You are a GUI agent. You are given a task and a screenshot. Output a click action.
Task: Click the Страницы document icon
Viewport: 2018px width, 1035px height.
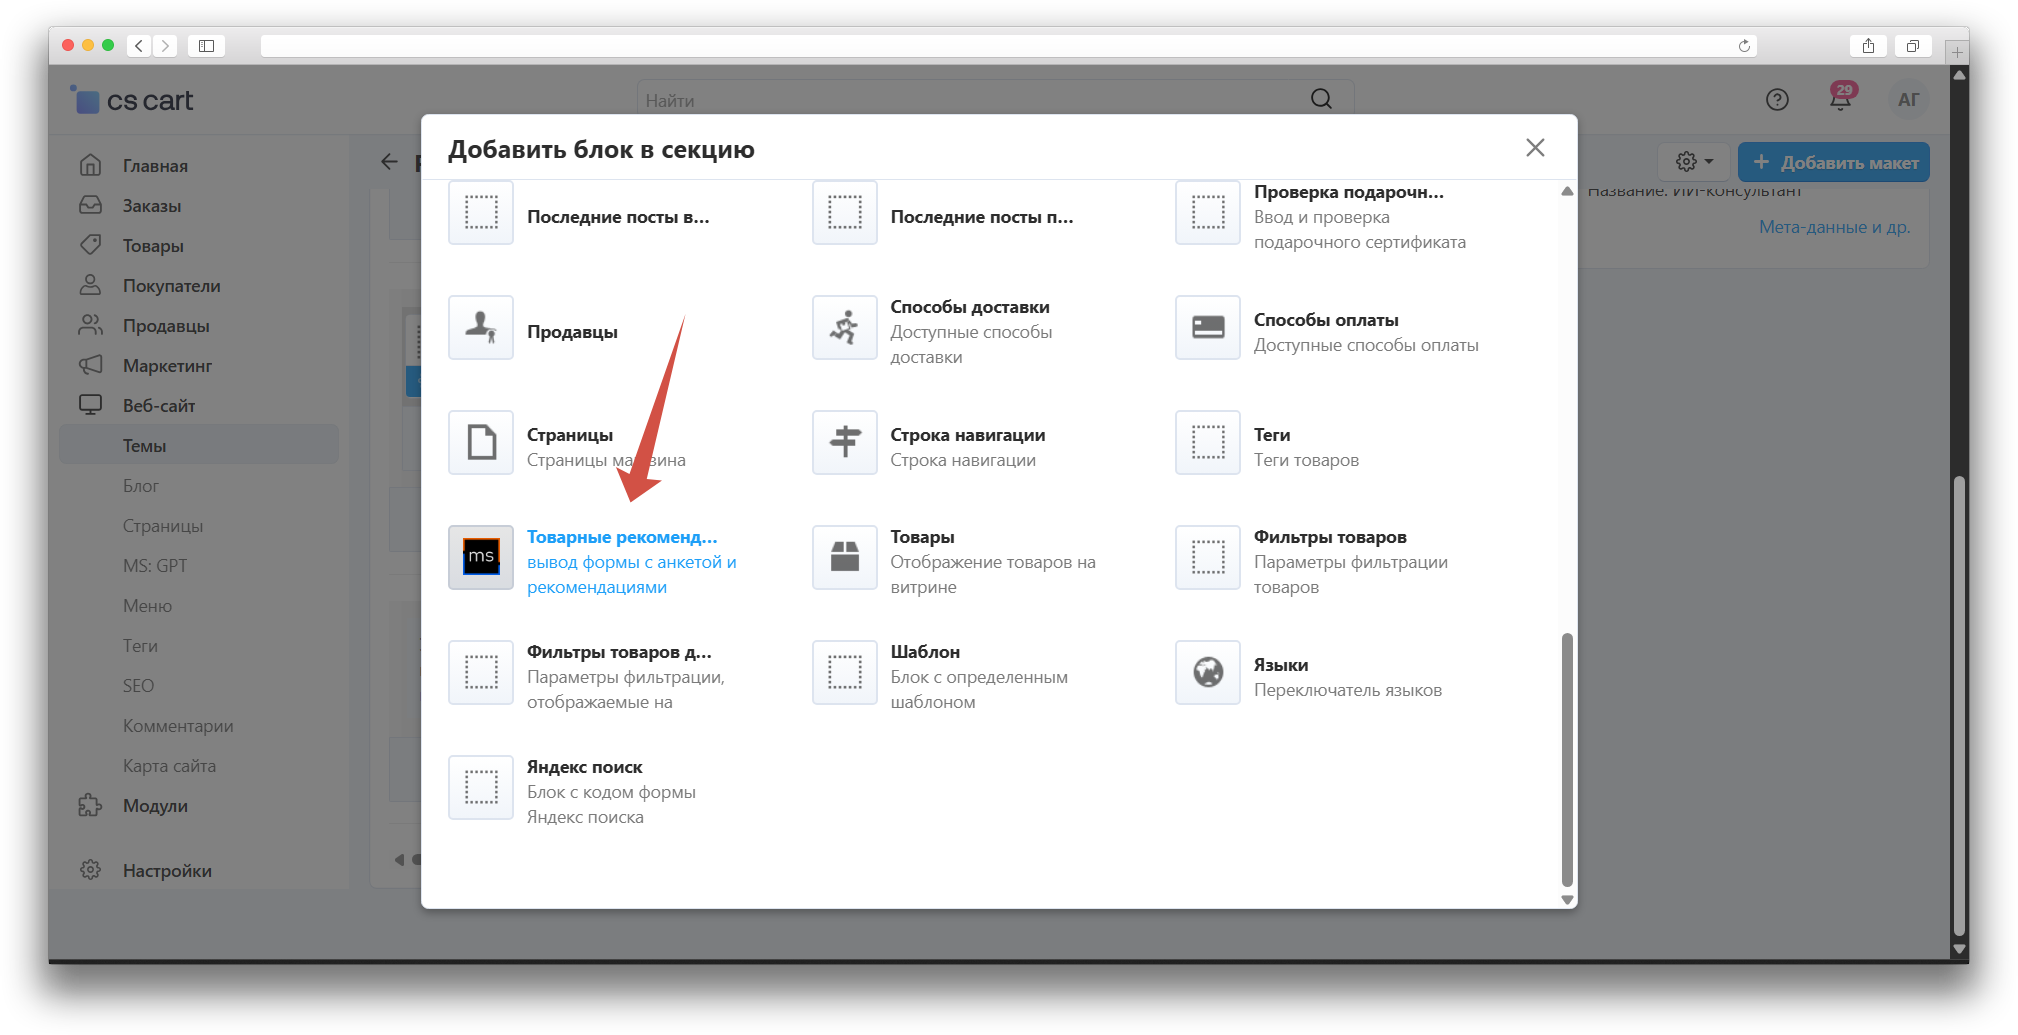[x=481, y=442]
